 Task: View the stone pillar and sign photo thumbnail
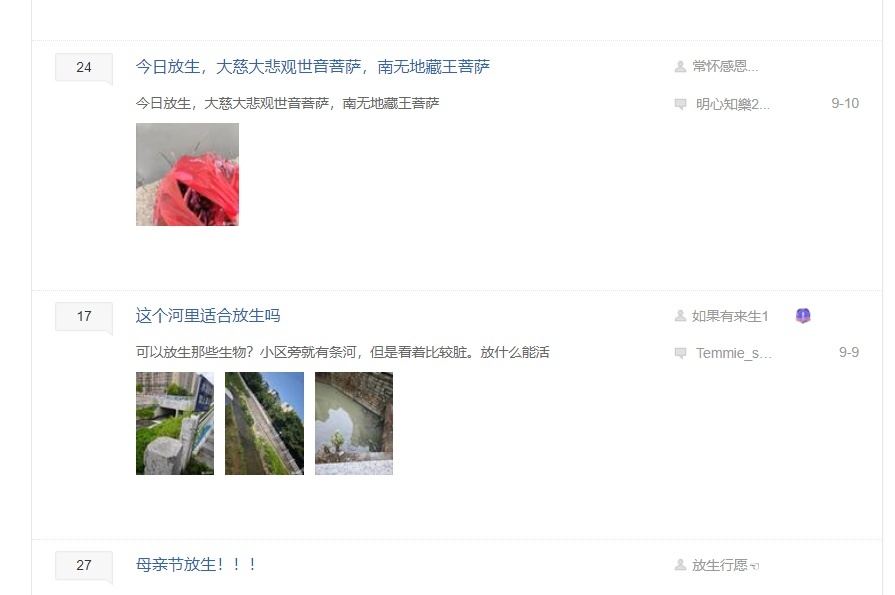click(x=175, y=423)
